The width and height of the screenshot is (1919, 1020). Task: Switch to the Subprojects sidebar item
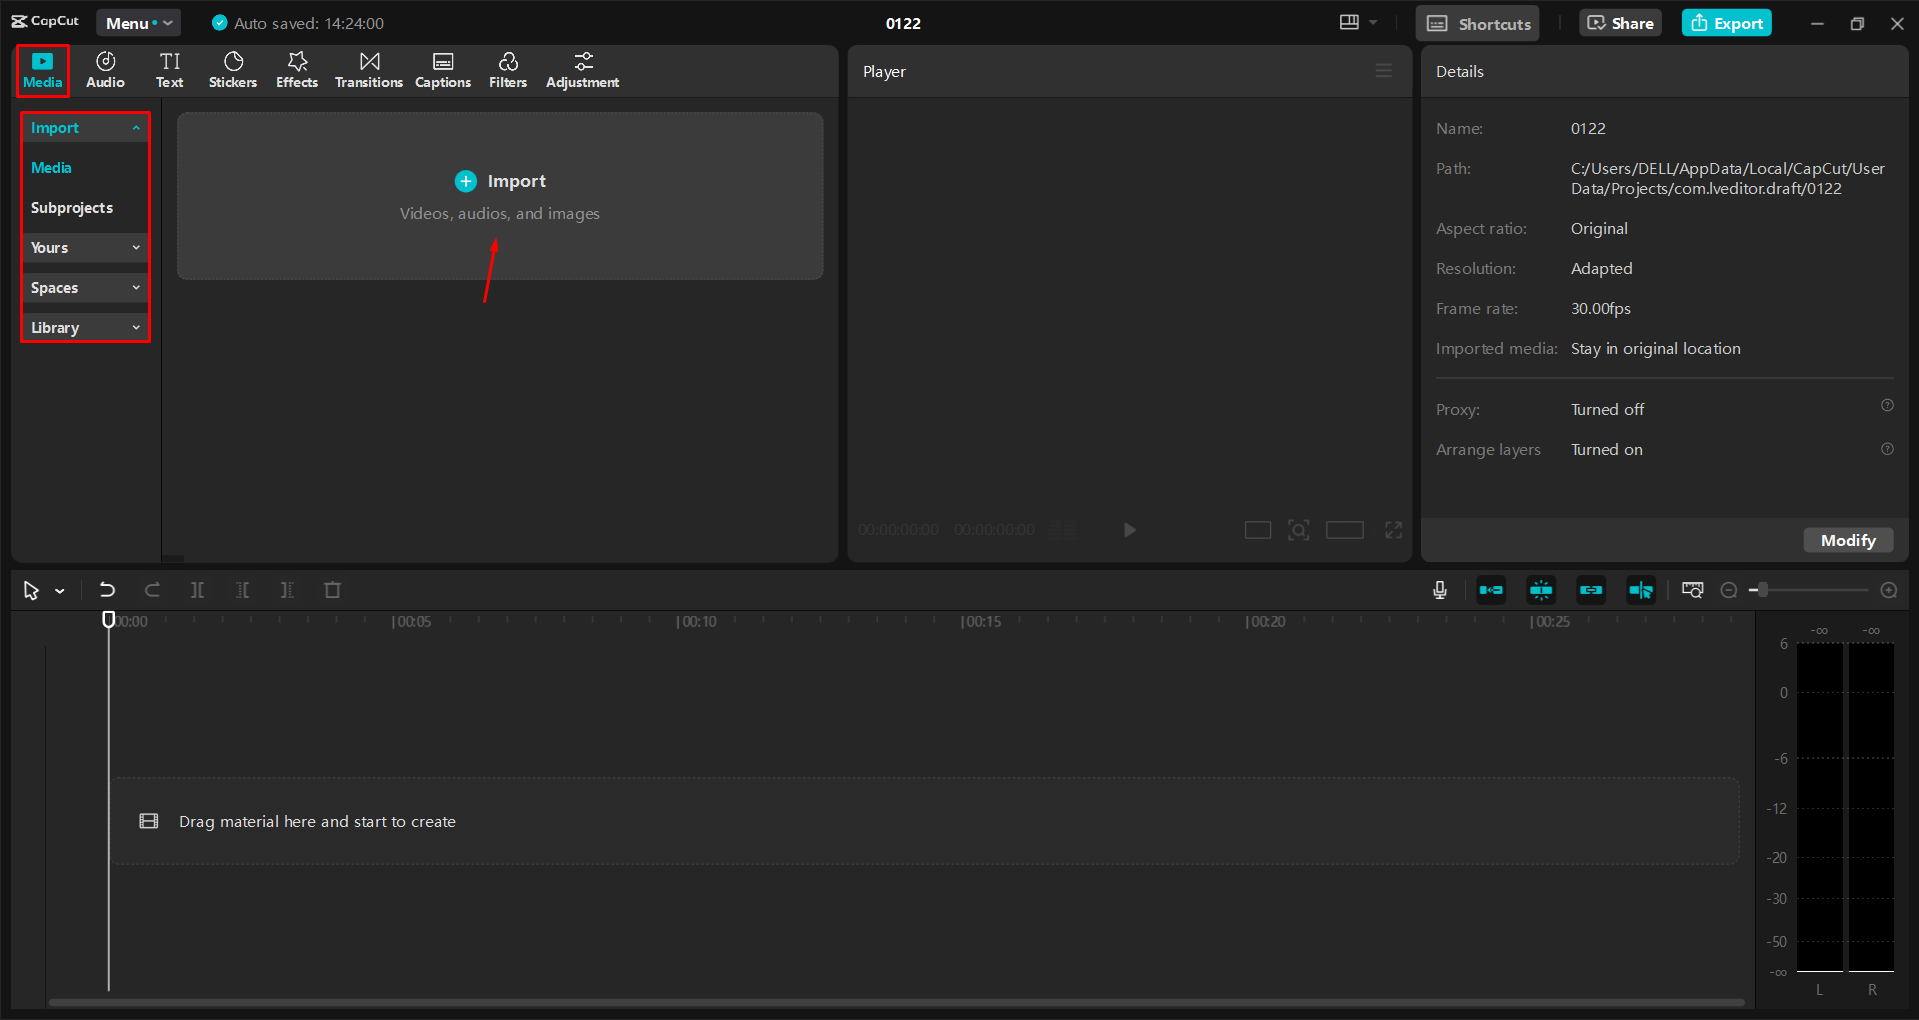coord(71,208)
